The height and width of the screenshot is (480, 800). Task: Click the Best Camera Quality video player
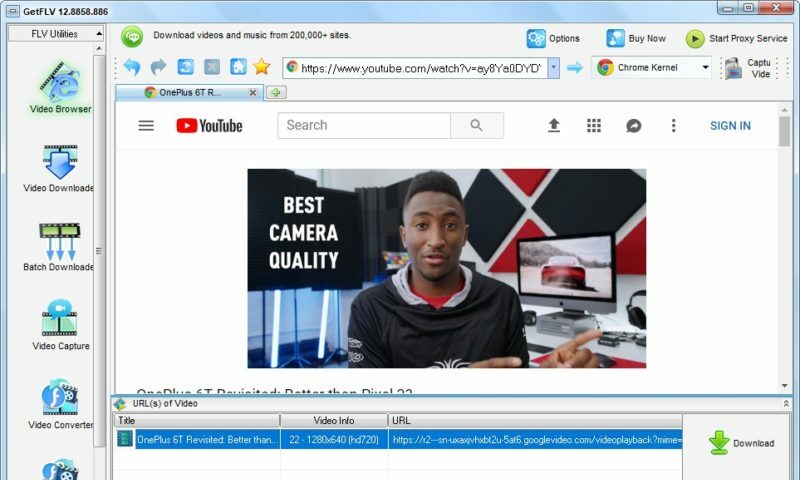(x=446, y=268)
